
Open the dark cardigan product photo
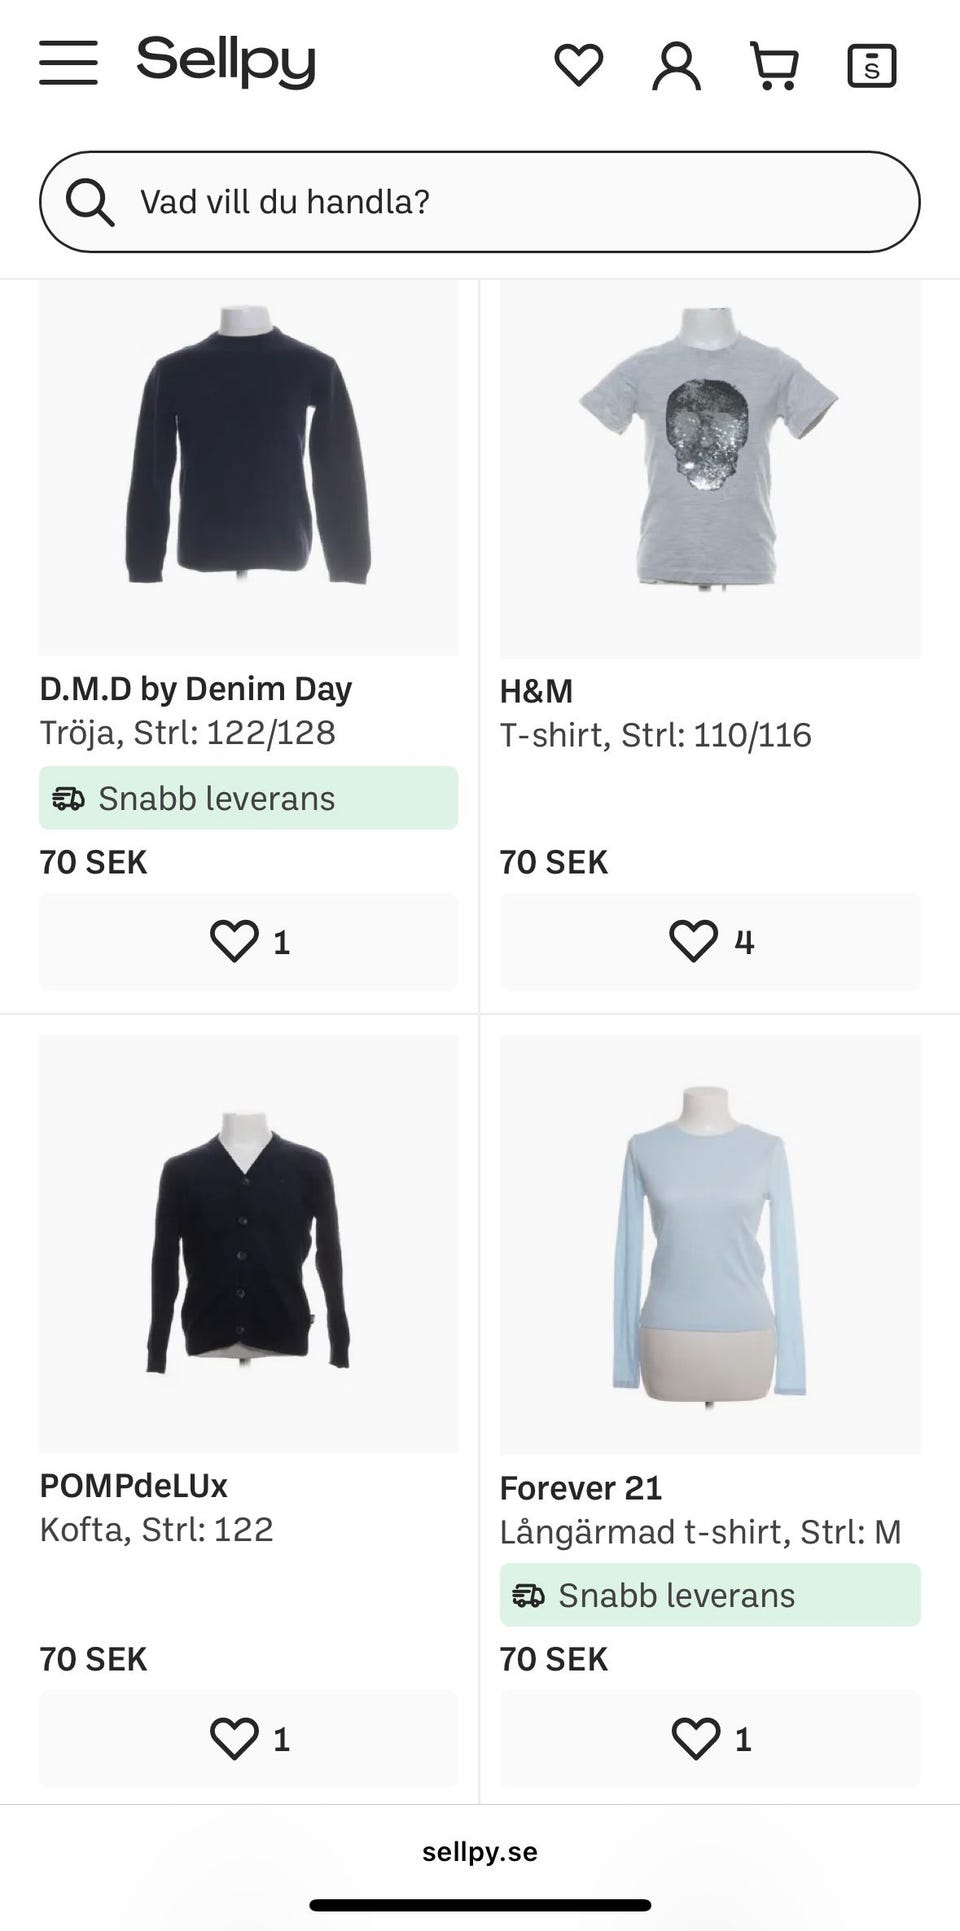(x=248, y=1245)
